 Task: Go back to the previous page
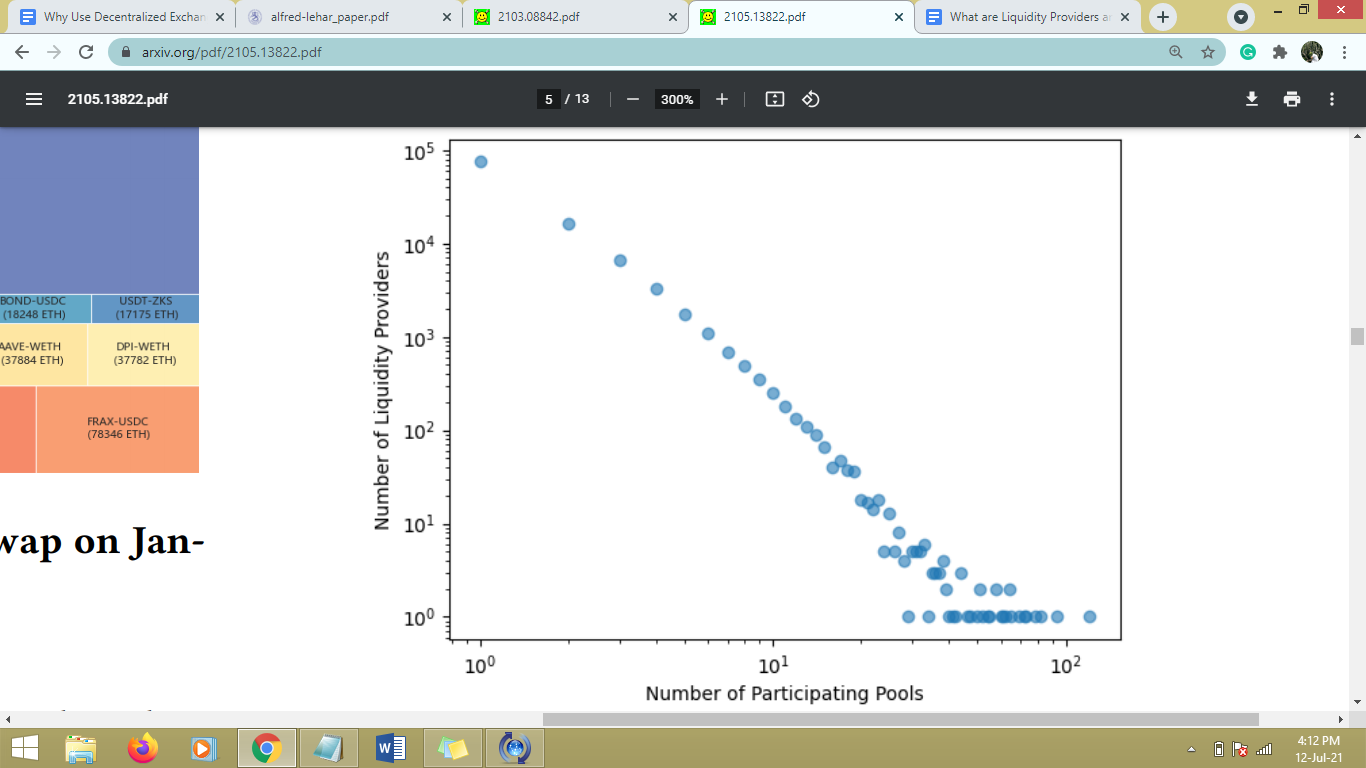coord(22,52)
